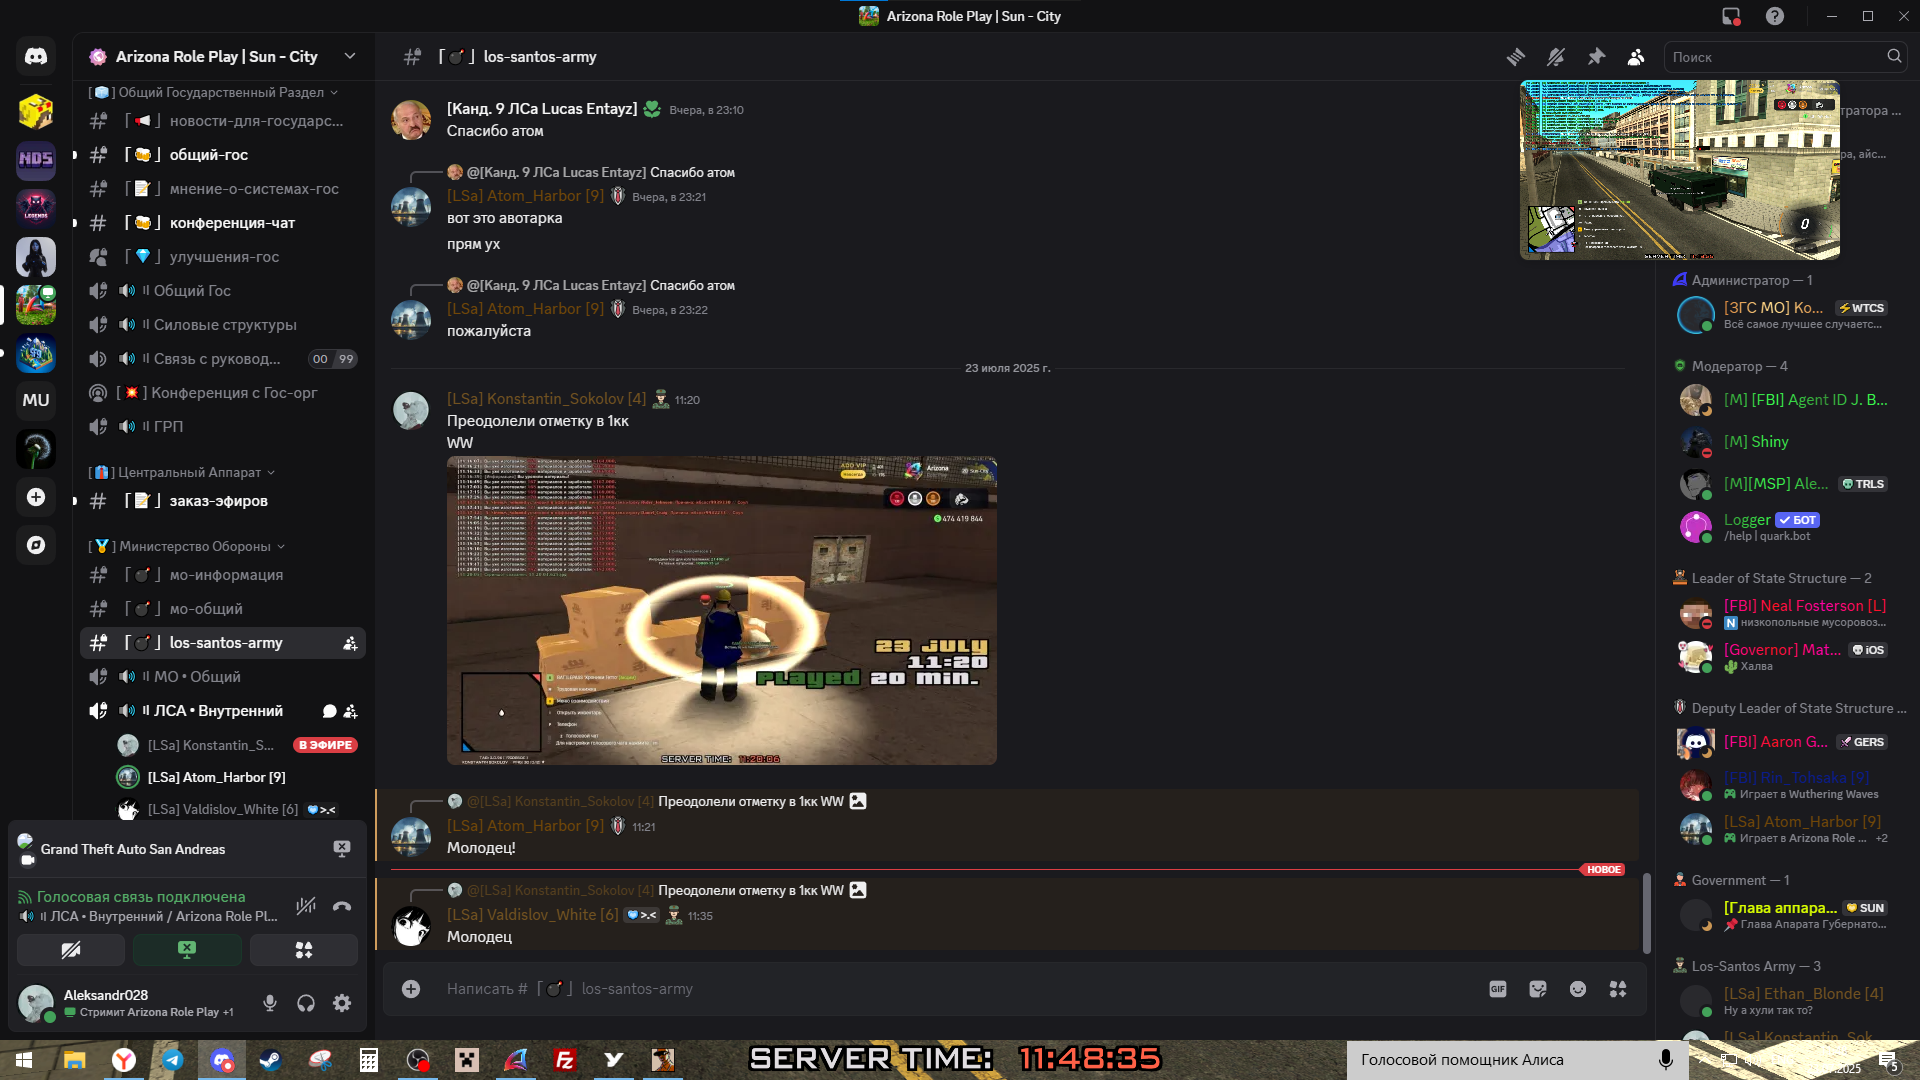Open inbox icon in title bar

click(1731, 16)
